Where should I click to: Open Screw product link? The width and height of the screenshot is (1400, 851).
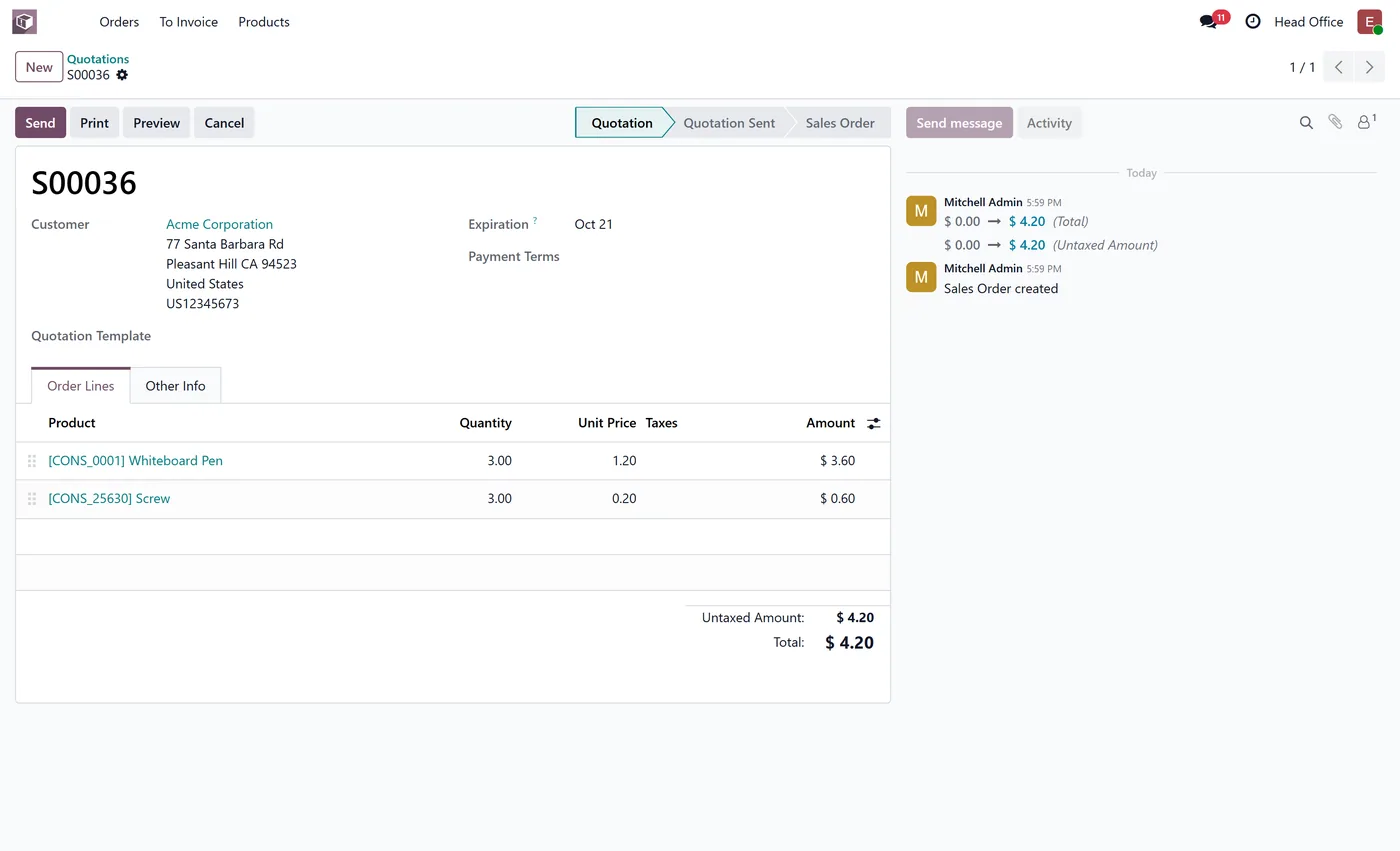click(x=109, y=499)
